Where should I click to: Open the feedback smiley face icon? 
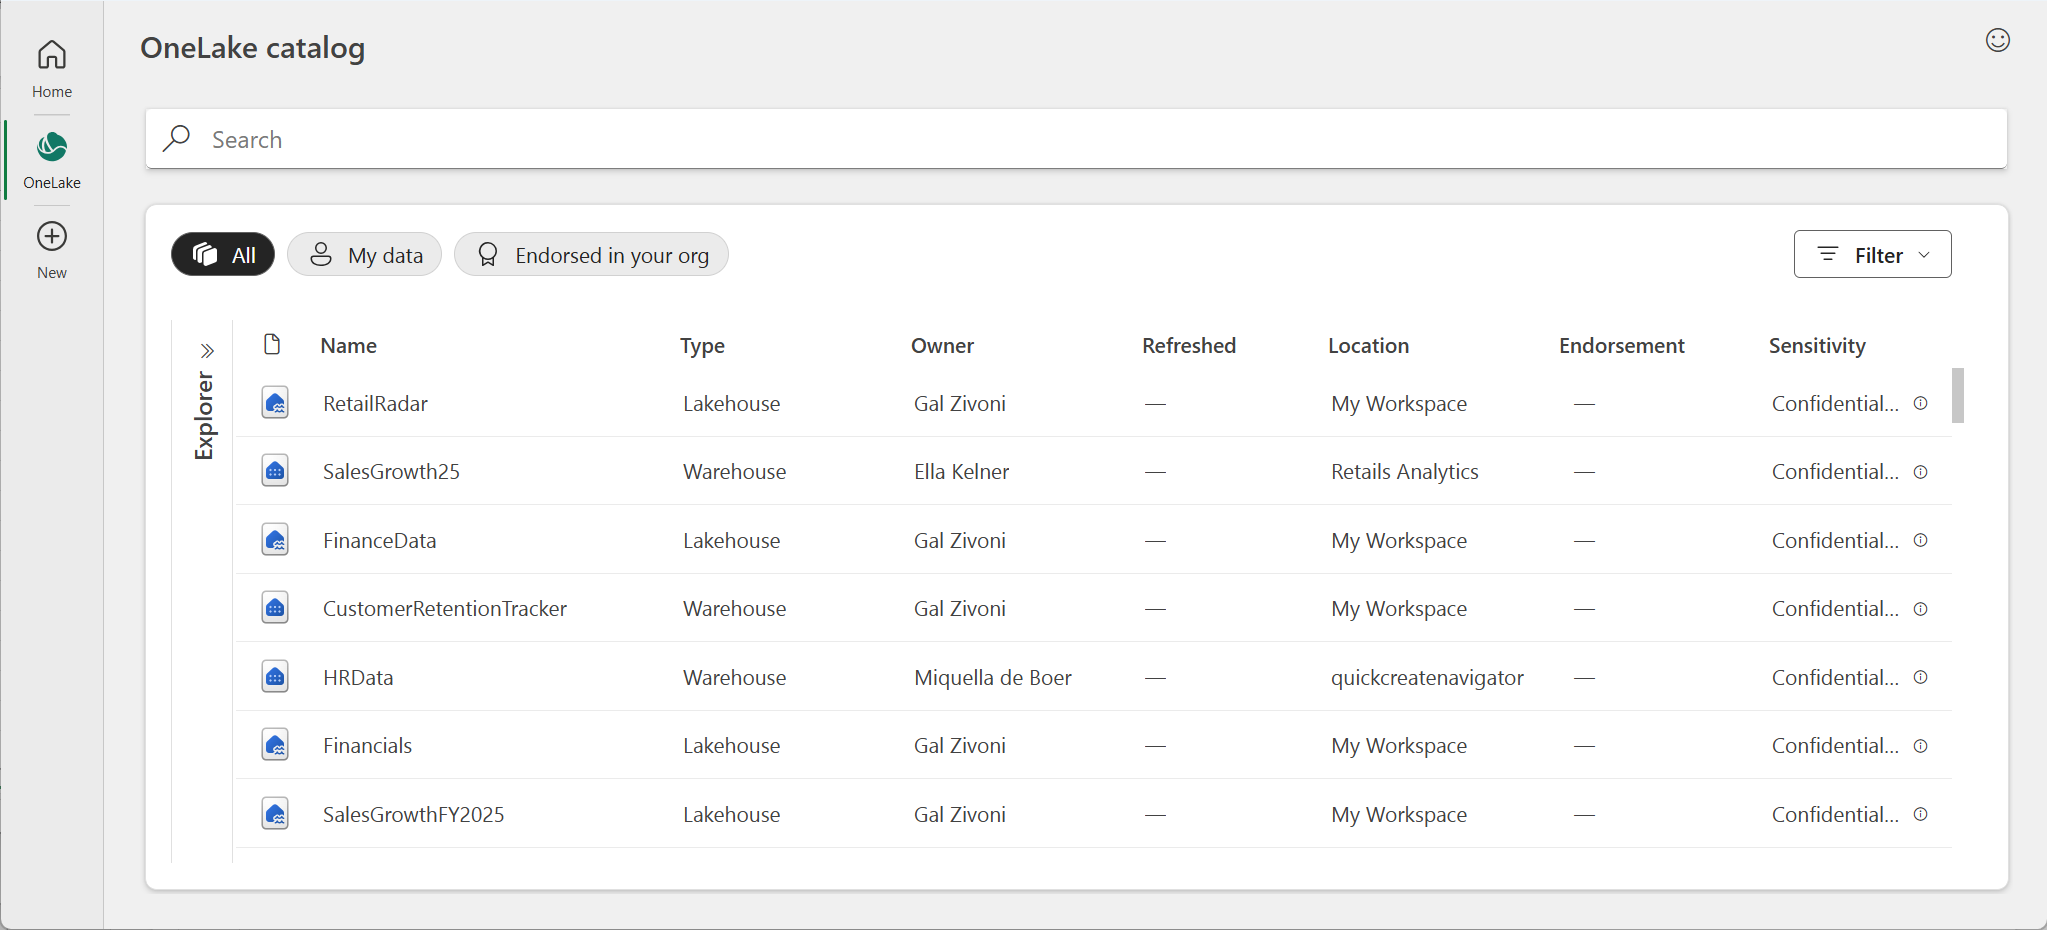click(1997, 40)
